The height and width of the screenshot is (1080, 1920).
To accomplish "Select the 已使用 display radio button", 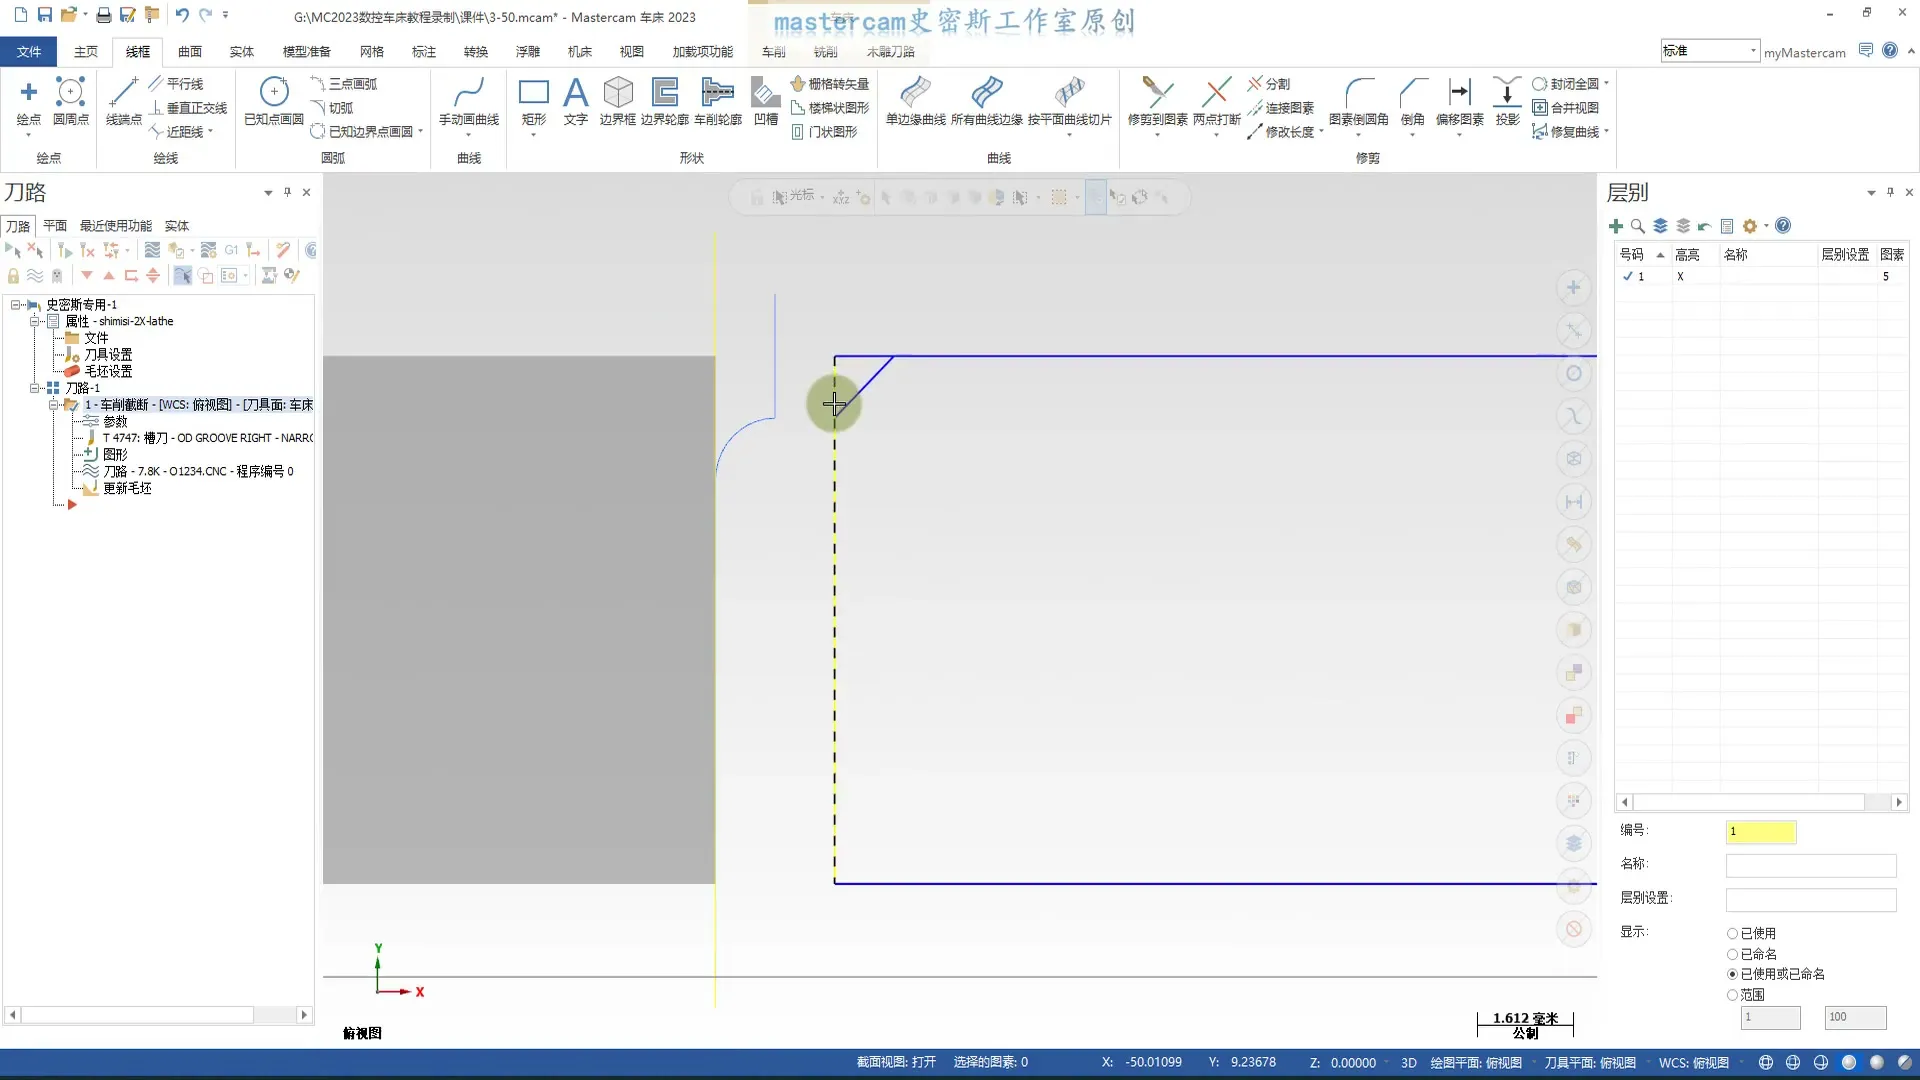I will coord(1733,933).
